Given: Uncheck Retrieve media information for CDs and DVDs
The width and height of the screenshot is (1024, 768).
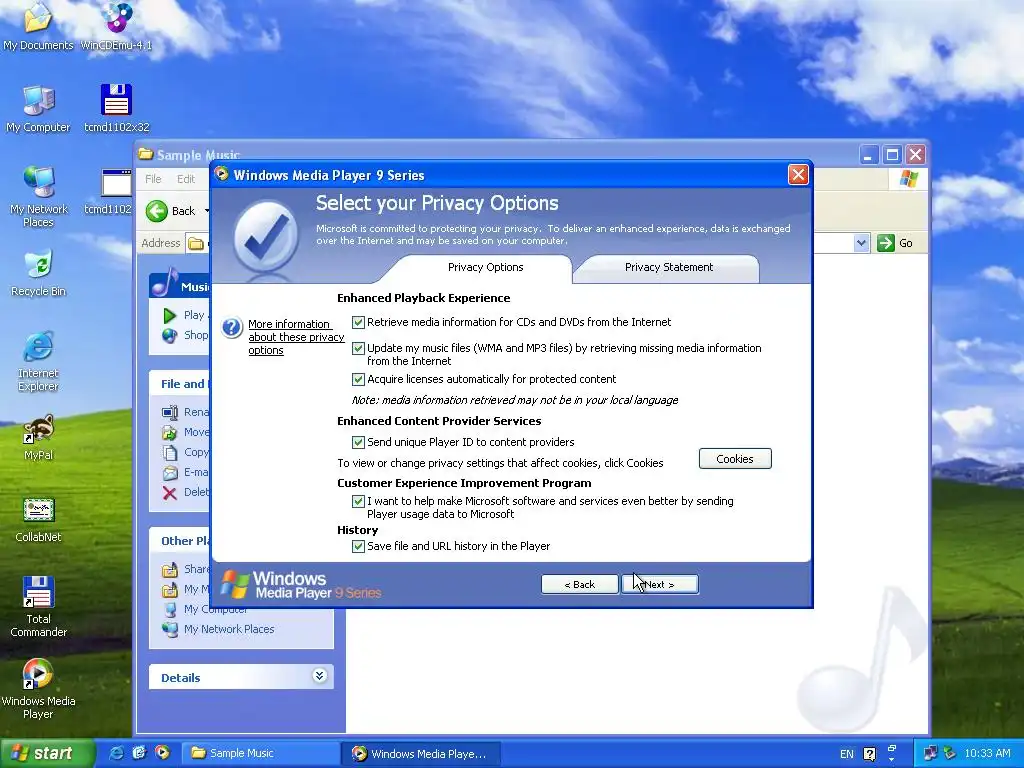Looking at the screenshot, I should tap(358, 322).
